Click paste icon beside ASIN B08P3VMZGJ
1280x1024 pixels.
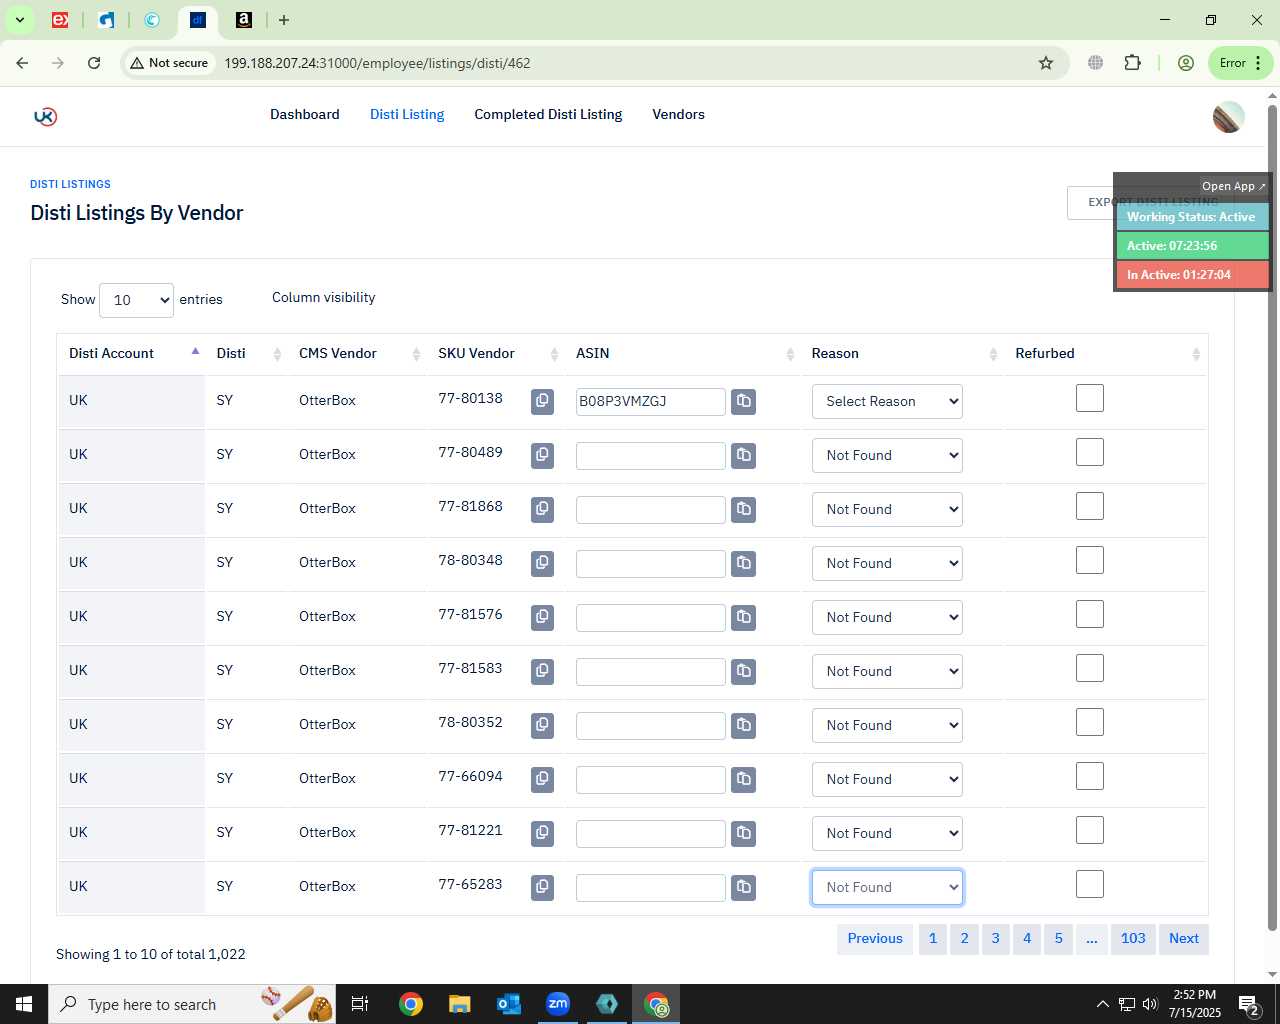coord(743,401)
